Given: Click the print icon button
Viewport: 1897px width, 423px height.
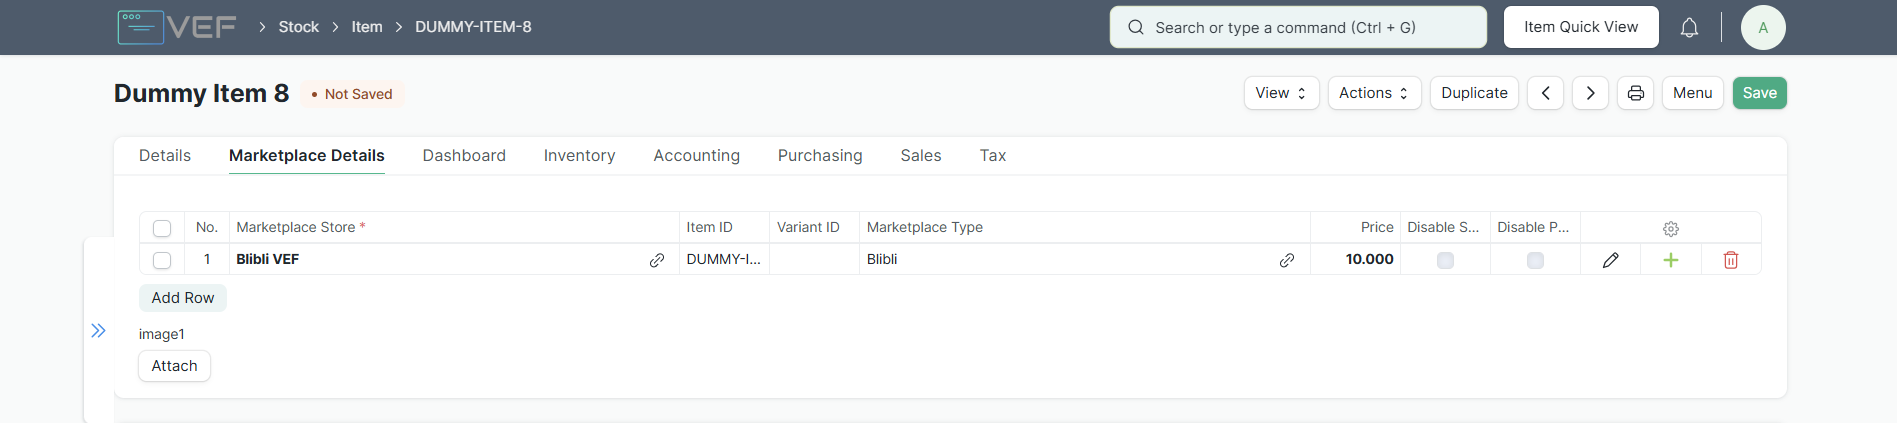Looking at the screenshot, I should pos(1636,93).
